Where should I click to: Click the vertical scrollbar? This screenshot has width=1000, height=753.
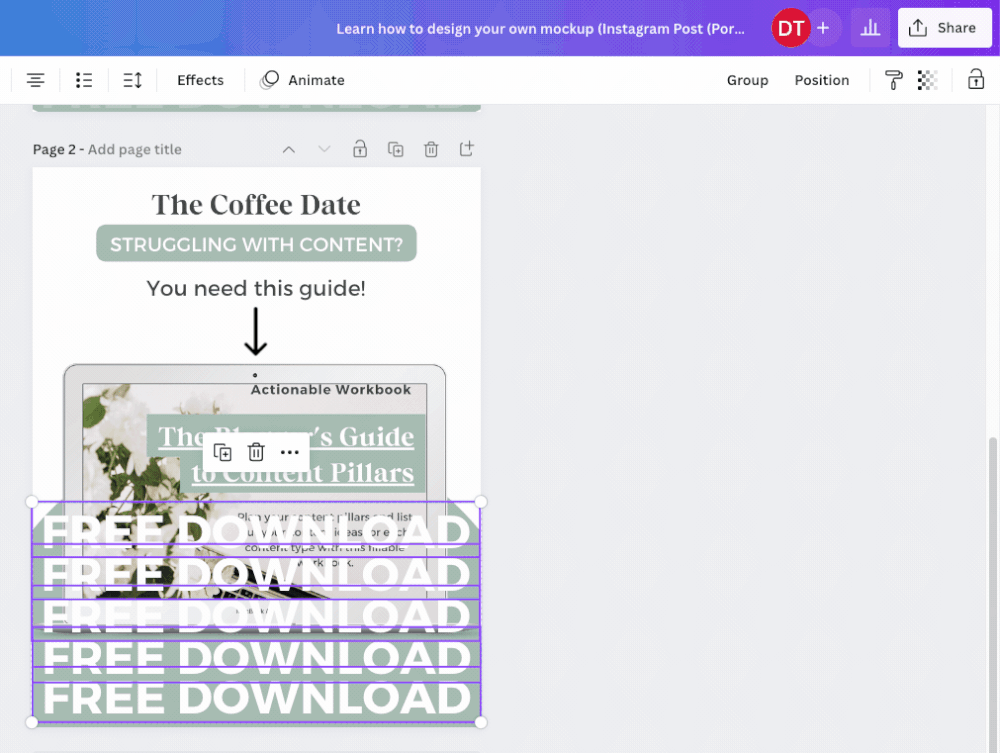pos(992,593)
